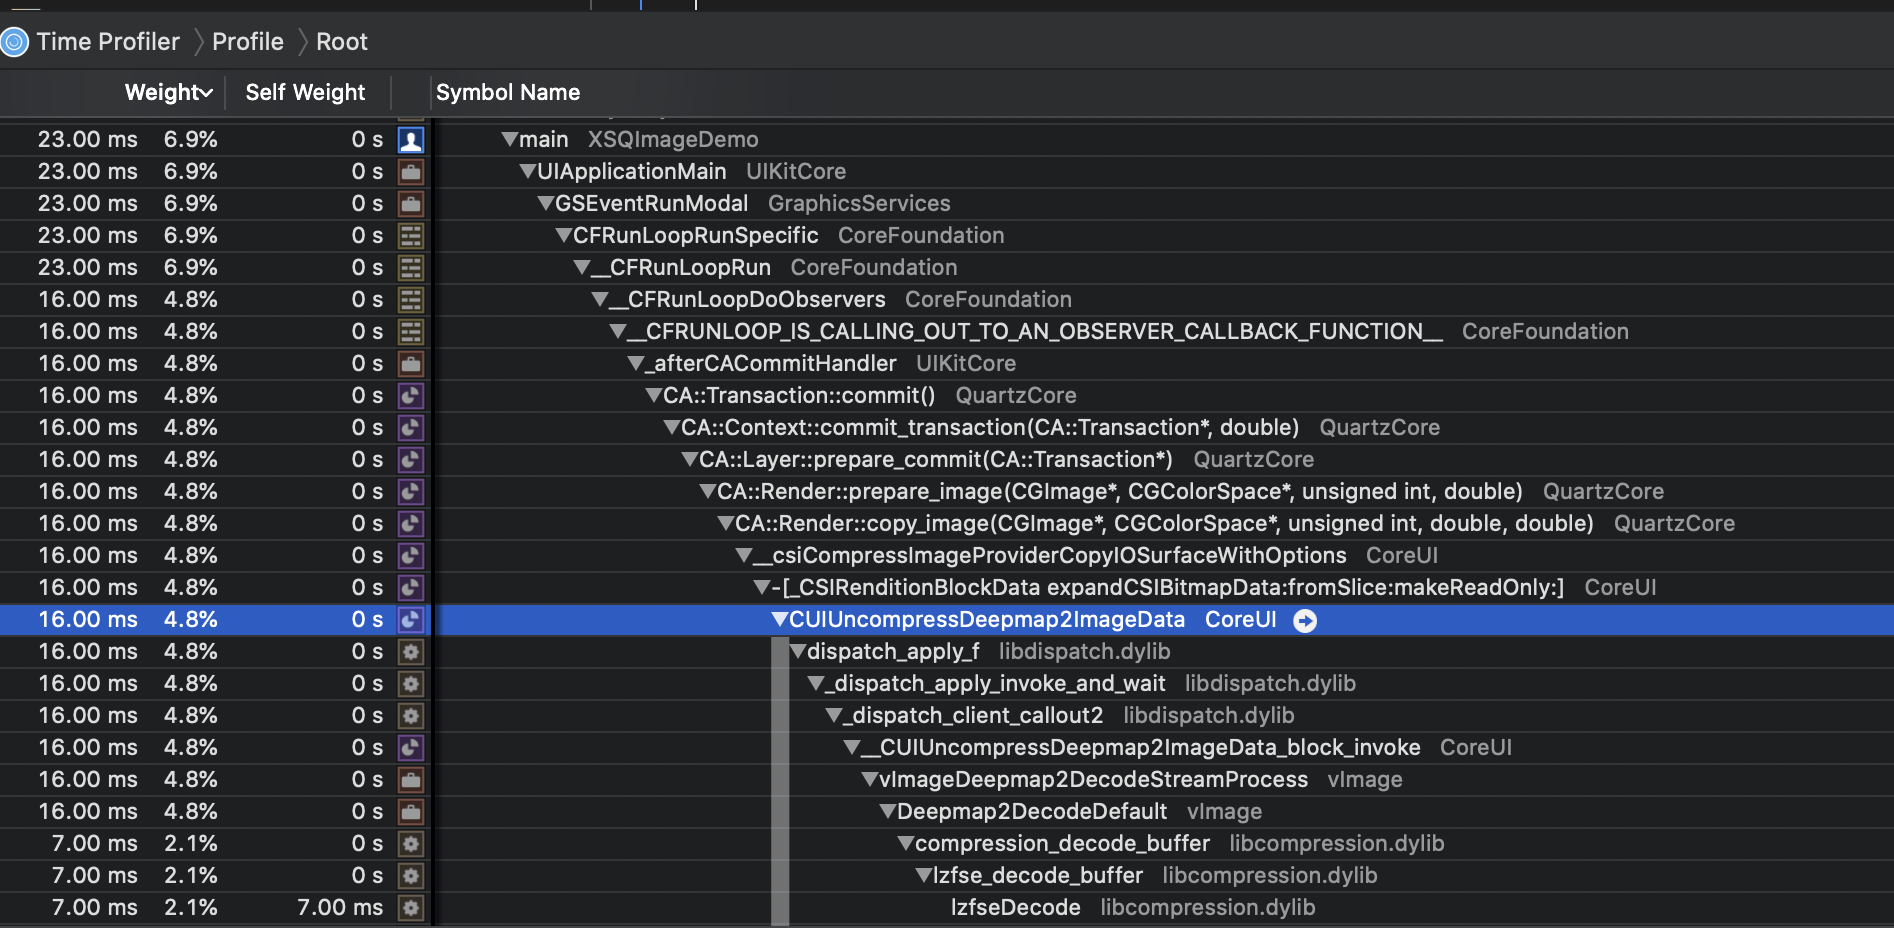Collapse the __CFRunLoopDoObservers tree node
Image resolution: width=1894 pixels, height=928 pixels.
(600, 300)
